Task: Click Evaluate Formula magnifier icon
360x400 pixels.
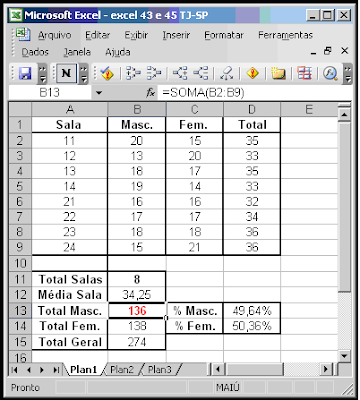Action: click(330, 73)
